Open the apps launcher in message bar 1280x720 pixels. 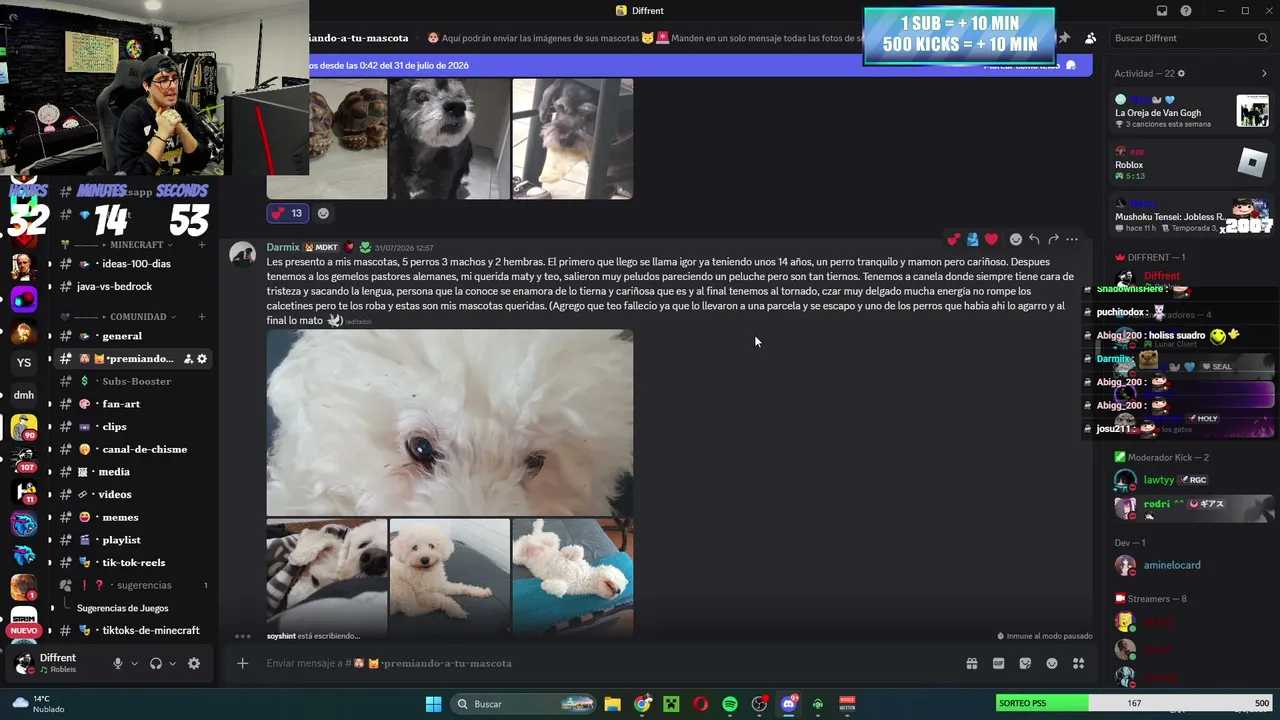click(1078, 663)
